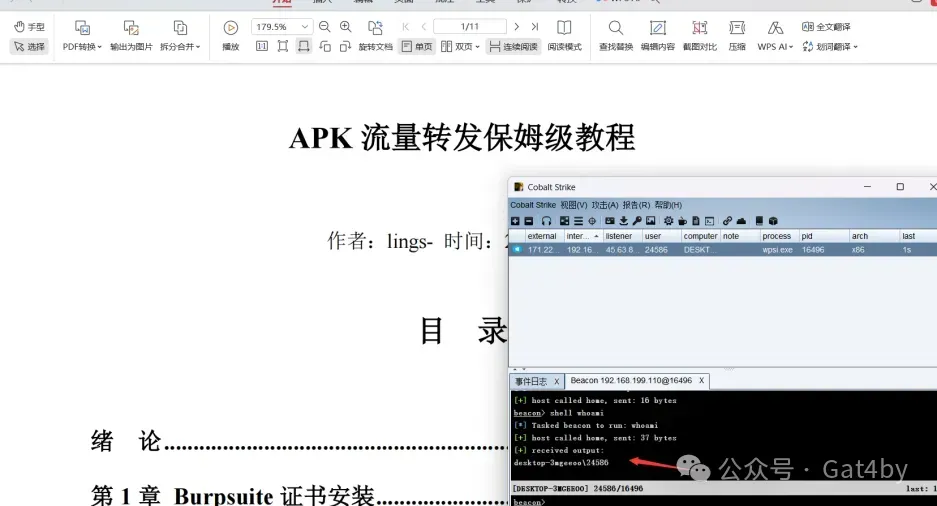This screenshot has height=506, width=937.
Task: Click the terminal script console icon
Action: [x=709, y=221]
